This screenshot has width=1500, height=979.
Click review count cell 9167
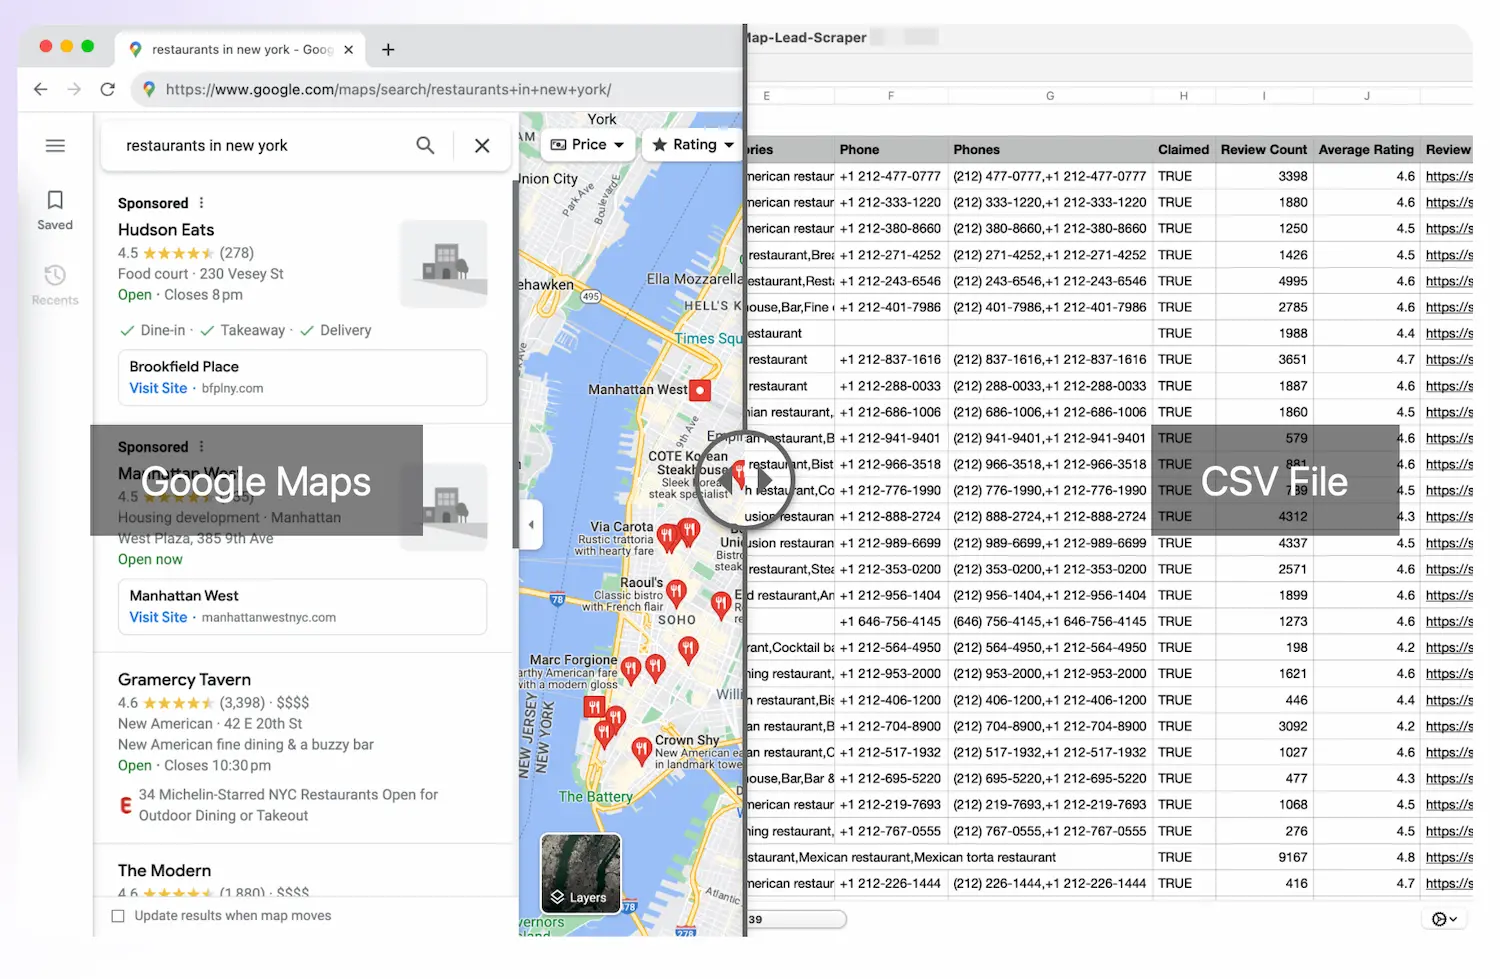1263,857
